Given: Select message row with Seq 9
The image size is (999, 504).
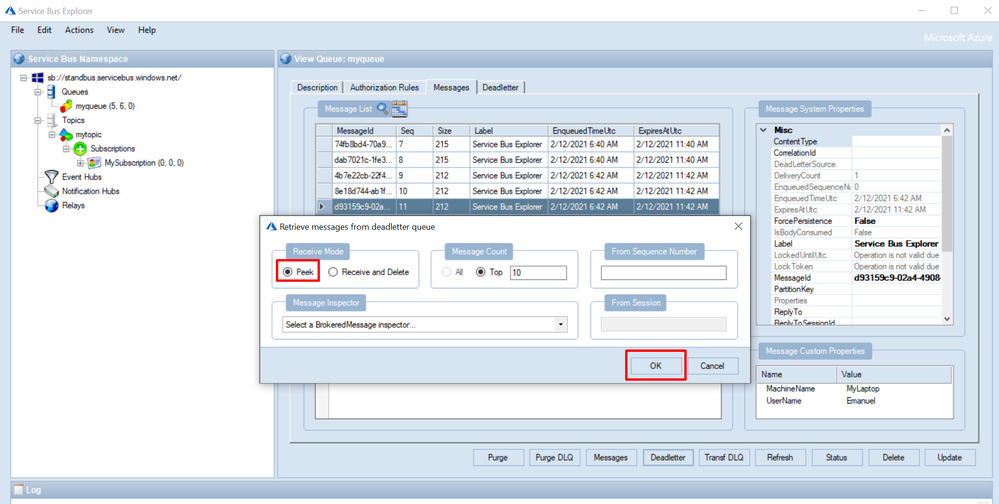Looking at the screenshot, I should 518,175.
